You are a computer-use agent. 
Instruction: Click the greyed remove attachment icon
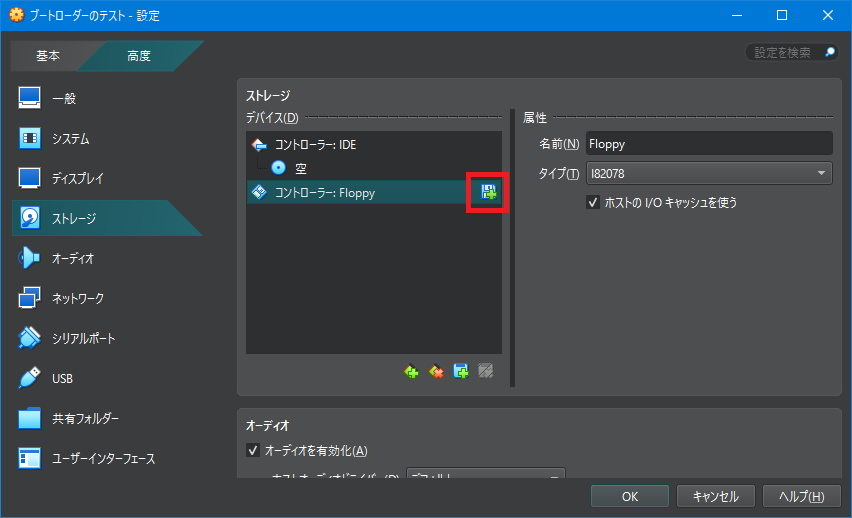tap(485, 371)
